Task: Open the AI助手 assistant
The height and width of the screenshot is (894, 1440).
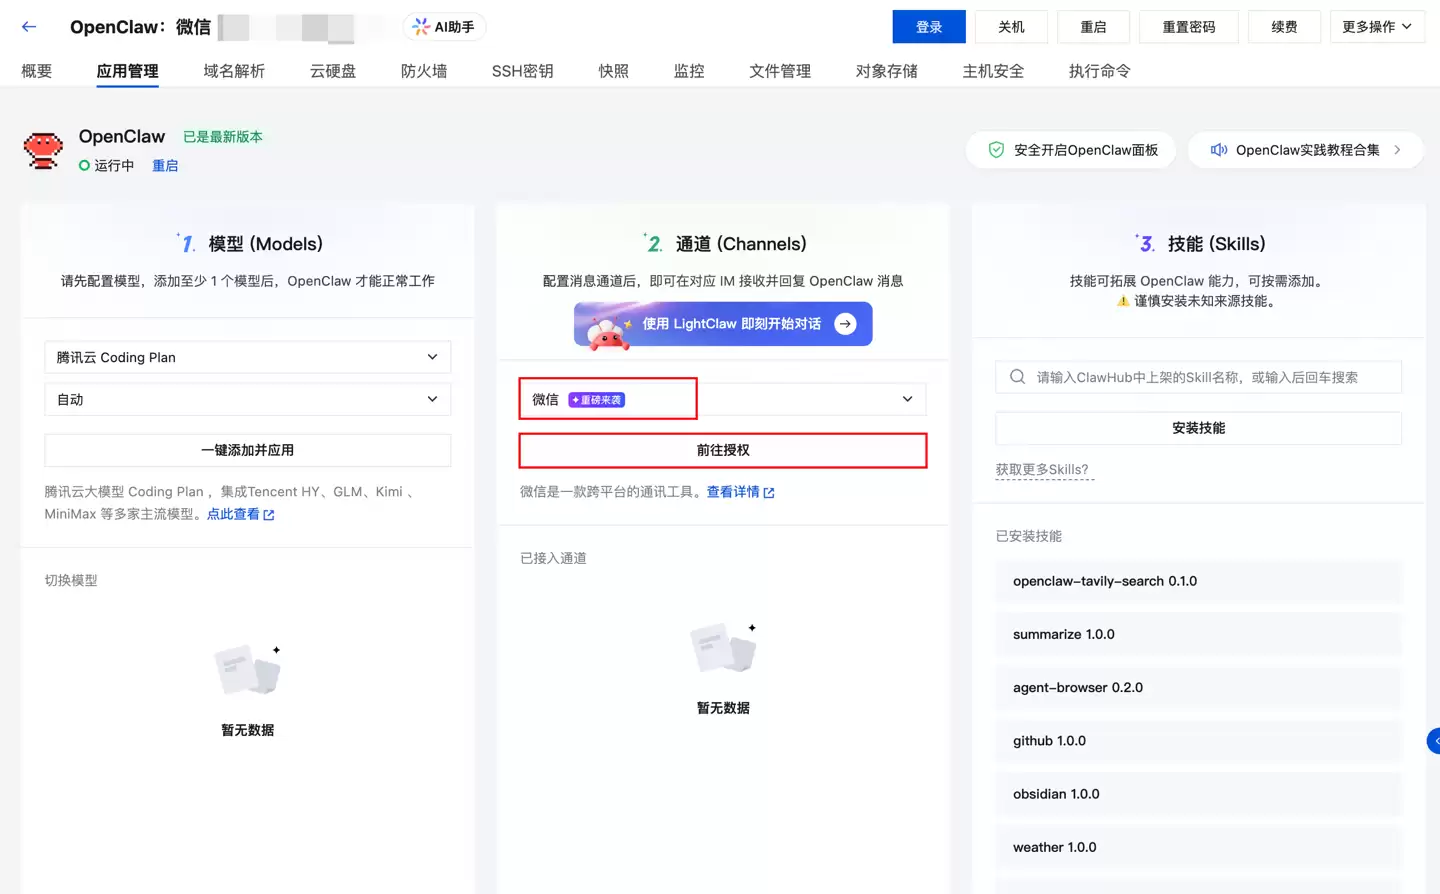Action: pos(443,27)
